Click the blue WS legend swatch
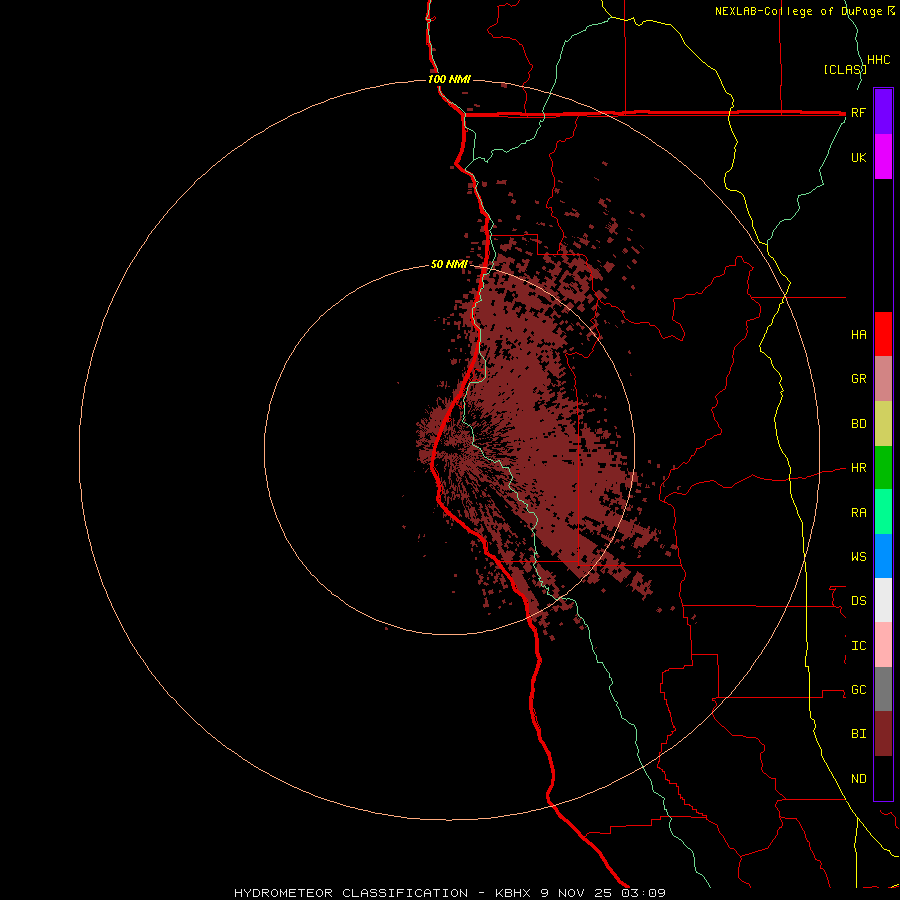Viewport: 900px width, 900px height. pyautogui.click(x=883, y=556)
